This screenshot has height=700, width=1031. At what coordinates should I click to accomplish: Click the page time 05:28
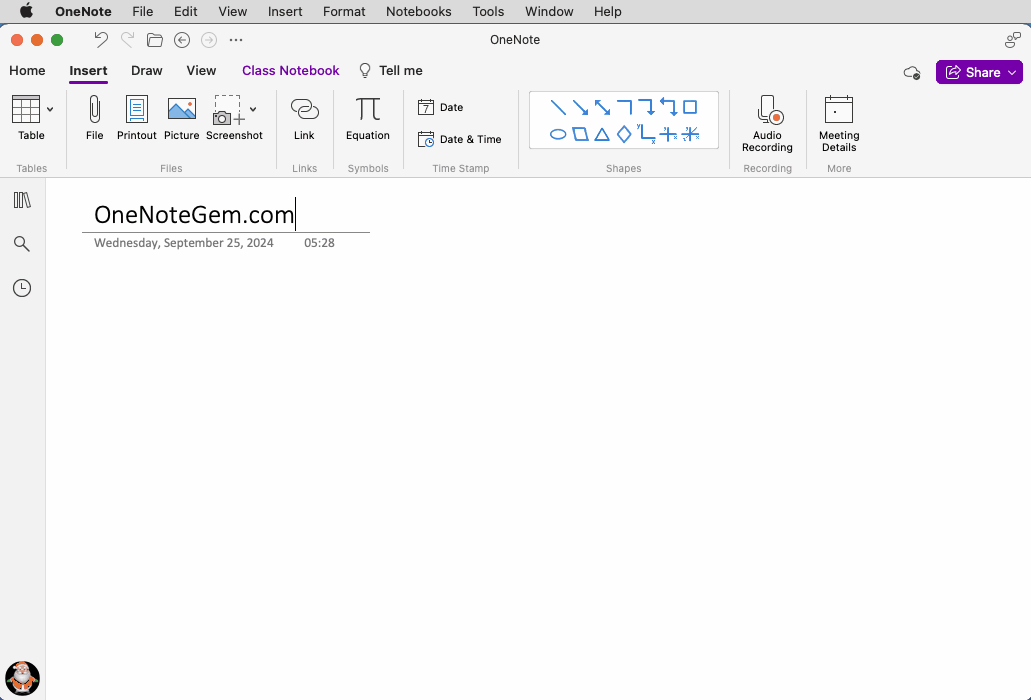pos(319,243)
